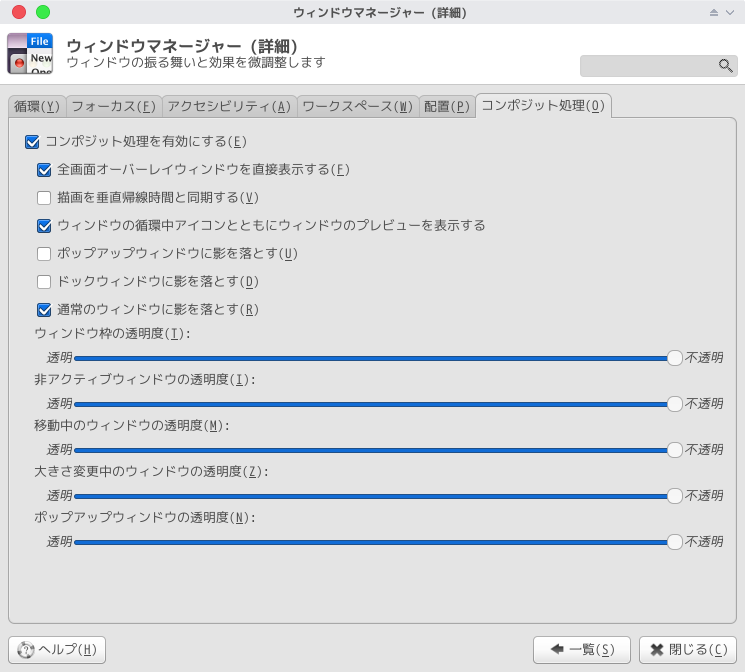
Task: Switch to the 循環 tab
Action: (x=37, y=106)
